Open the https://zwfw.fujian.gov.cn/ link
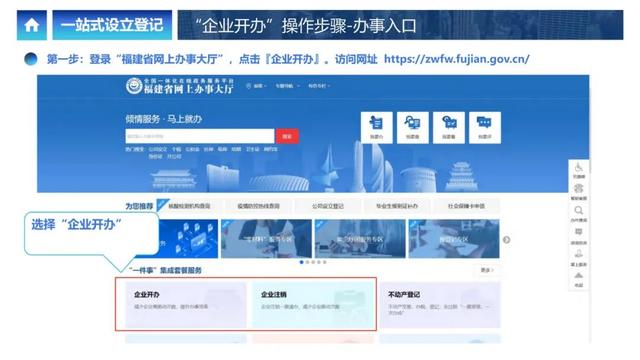Viewport: 640px width, 360px height. click(x=456, y=59)
